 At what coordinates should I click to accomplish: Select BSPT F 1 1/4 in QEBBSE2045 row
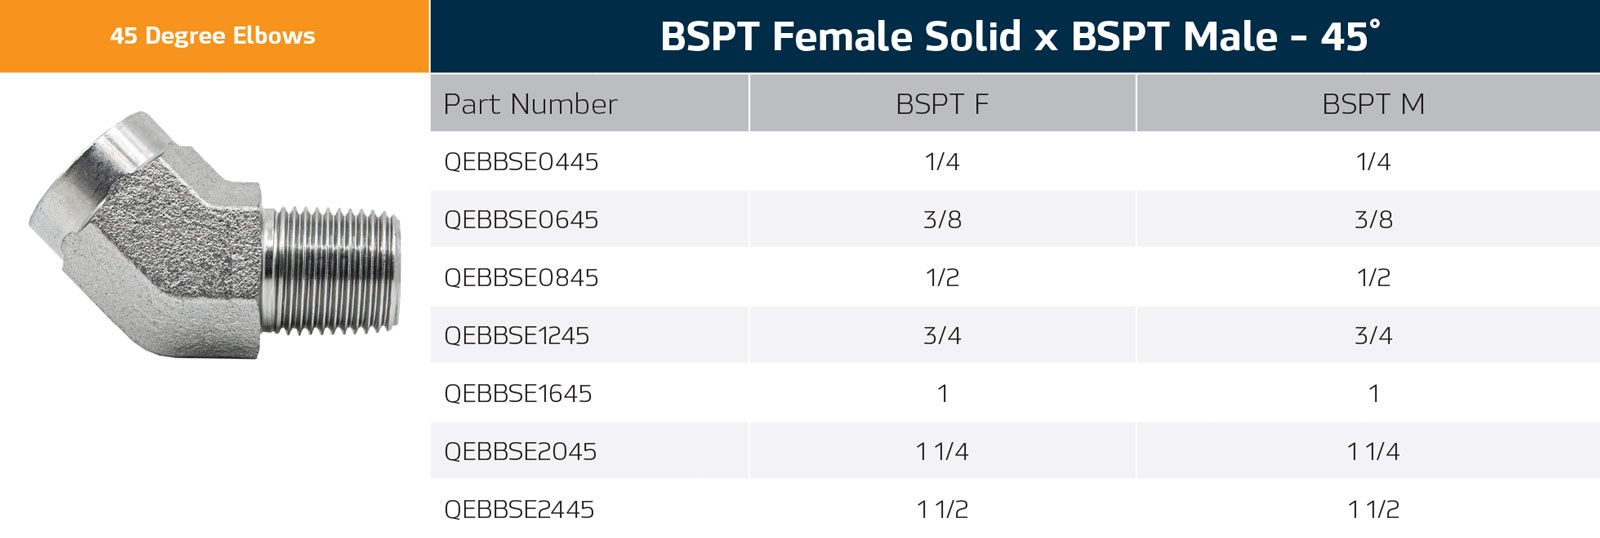[942, 452]
